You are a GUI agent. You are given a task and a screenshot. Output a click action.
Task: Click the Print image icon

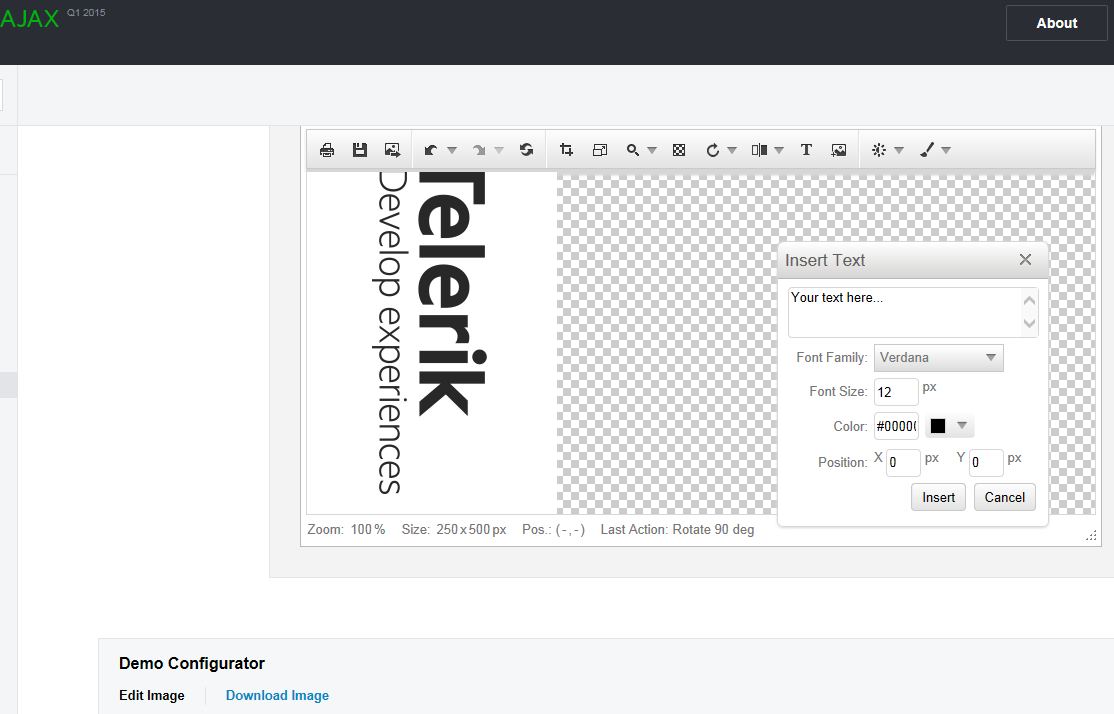(x=327, y=150)
